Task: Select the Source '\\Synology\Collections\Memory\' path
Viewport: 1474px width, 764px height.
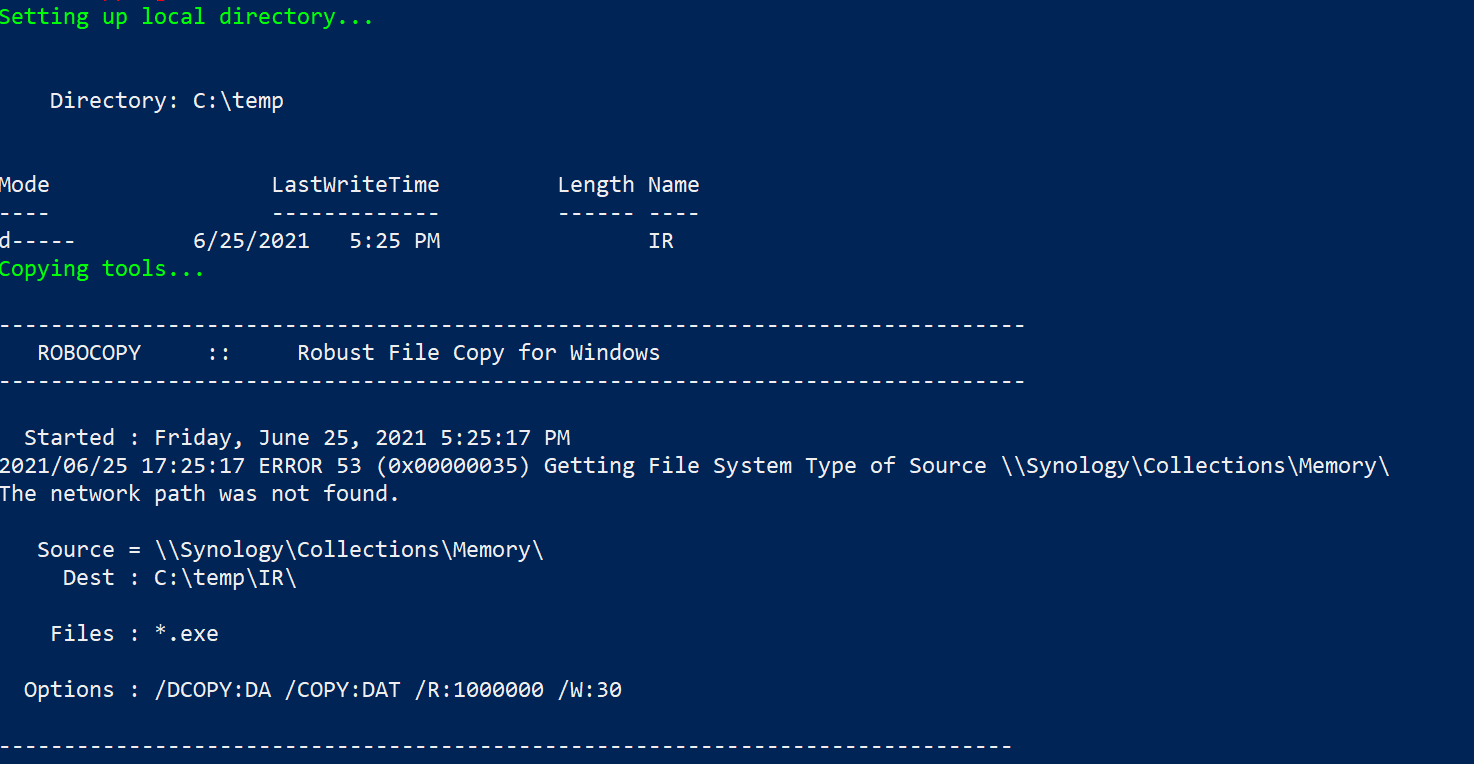Action: (349, 549)
